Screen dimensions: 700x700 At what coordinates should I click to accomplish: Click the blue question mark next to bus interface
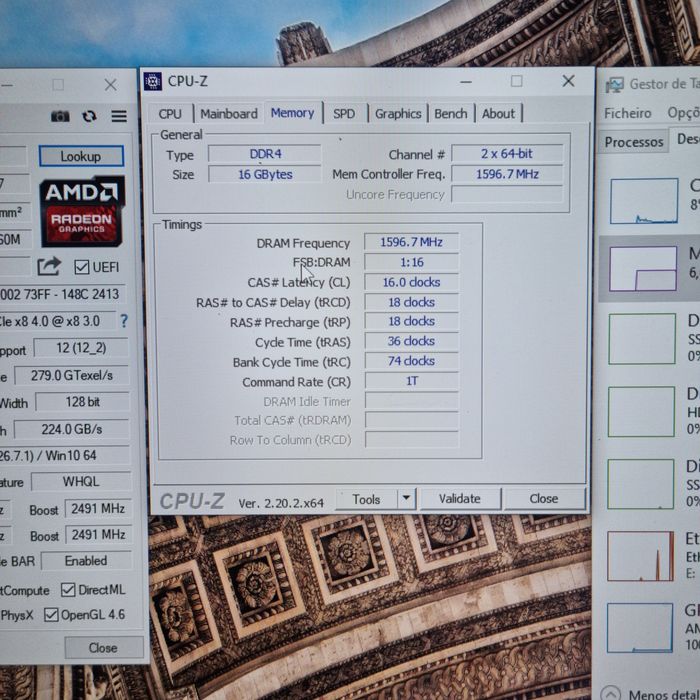124,321
